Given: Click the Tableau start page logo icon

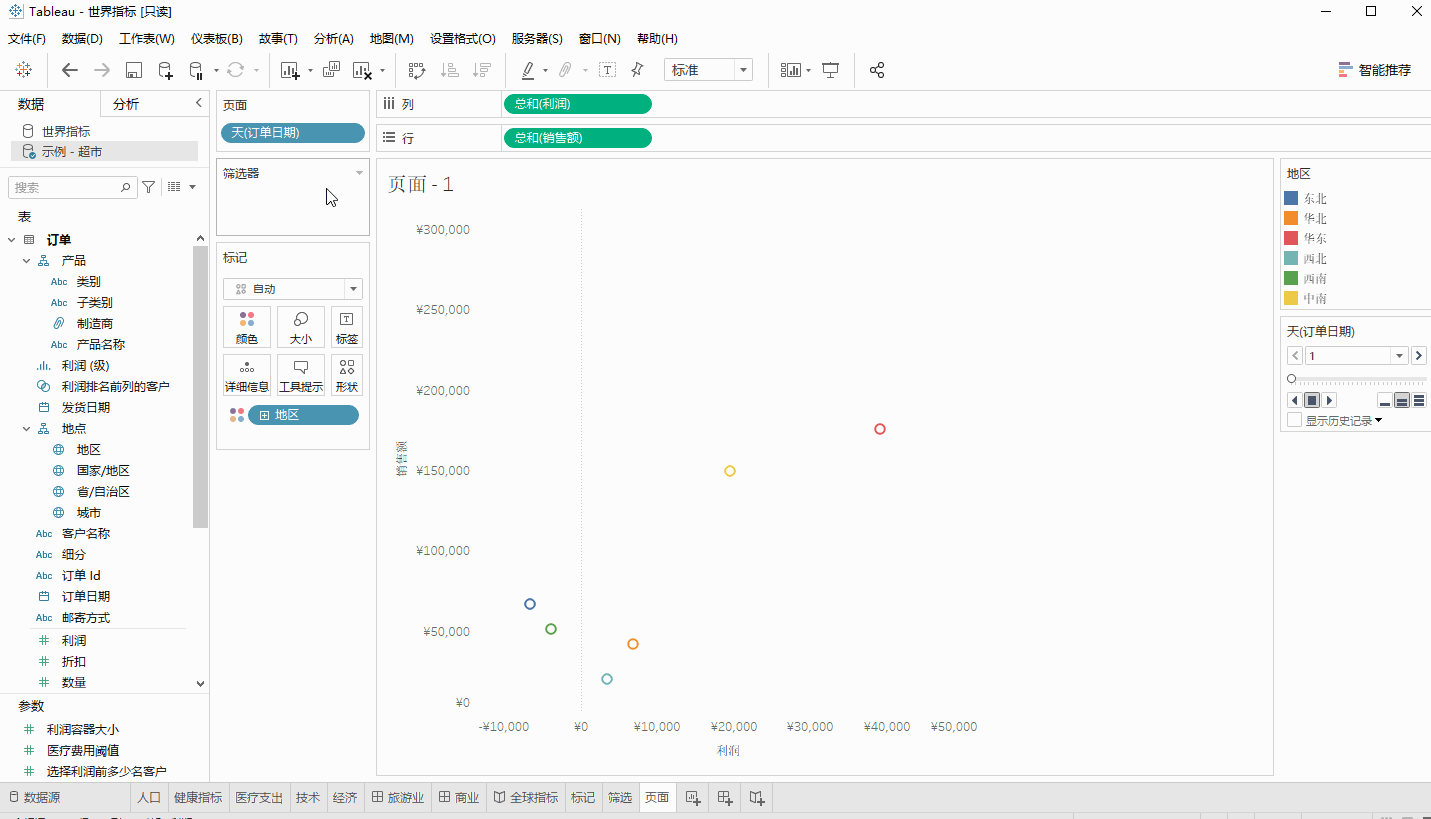Looking at the screenshot, I should coord(23,70).
